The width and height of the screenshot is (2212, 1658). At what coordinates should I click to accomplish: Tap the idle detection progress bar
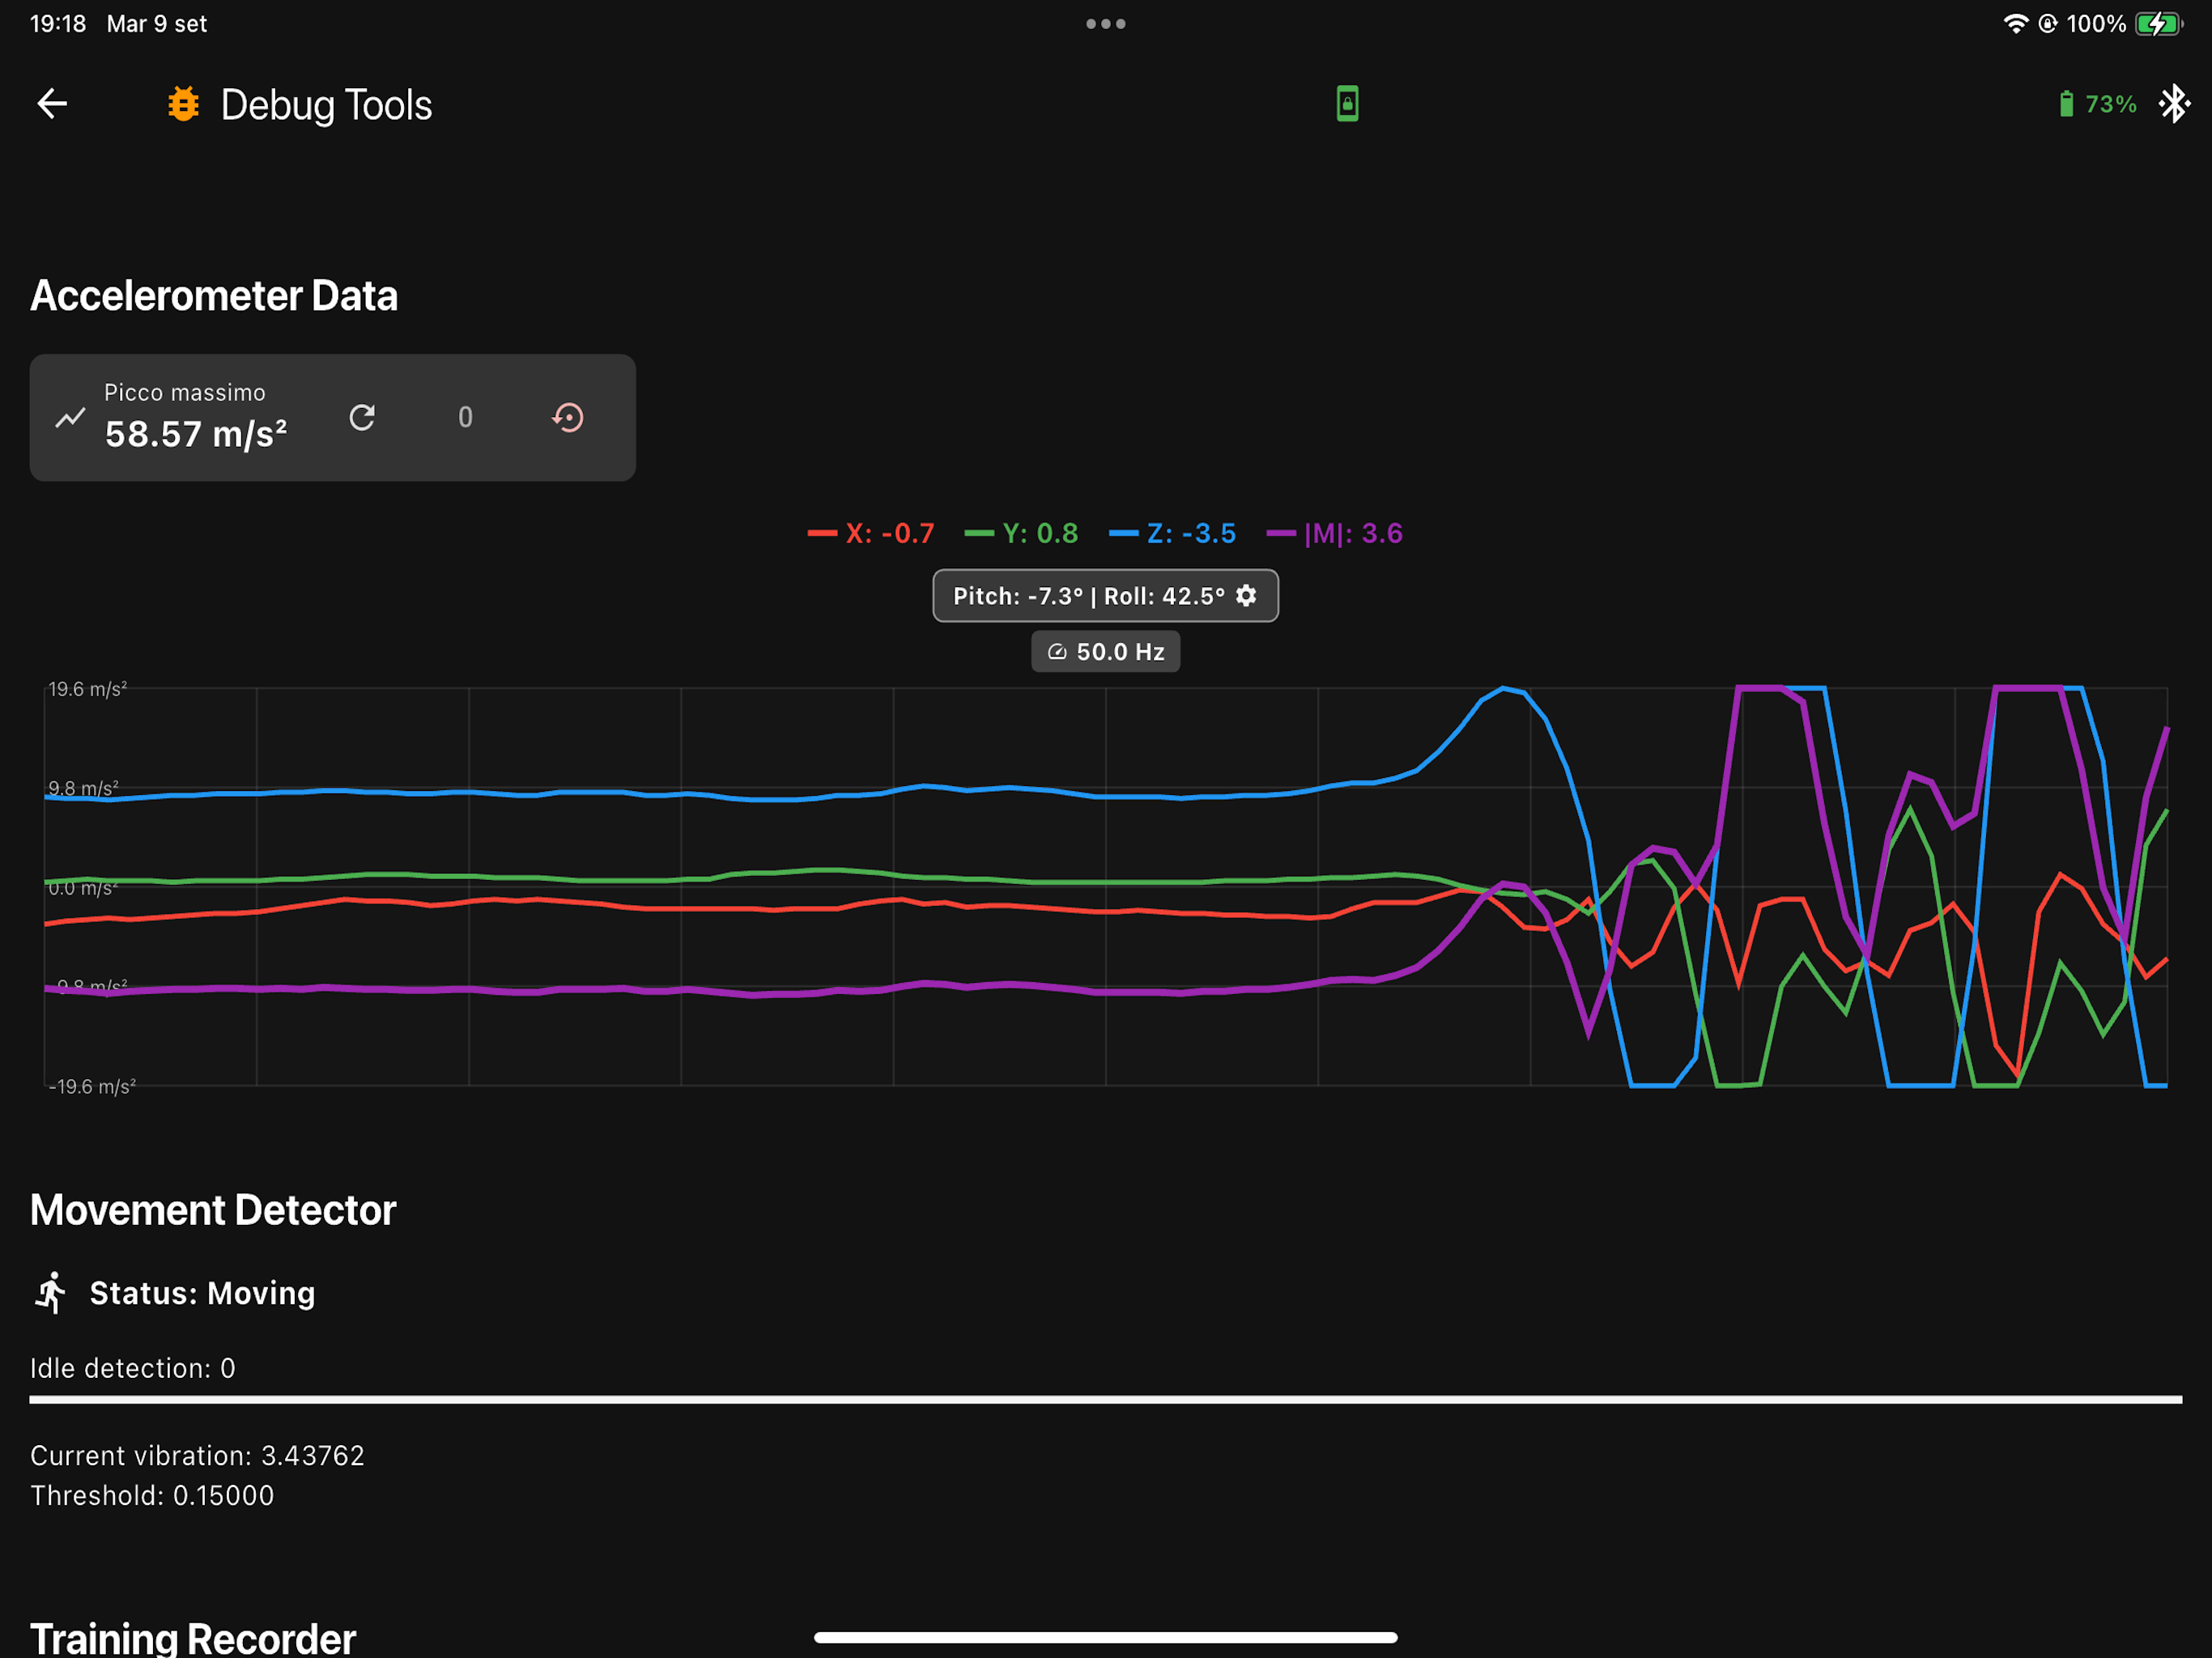pos(1105,1399)
